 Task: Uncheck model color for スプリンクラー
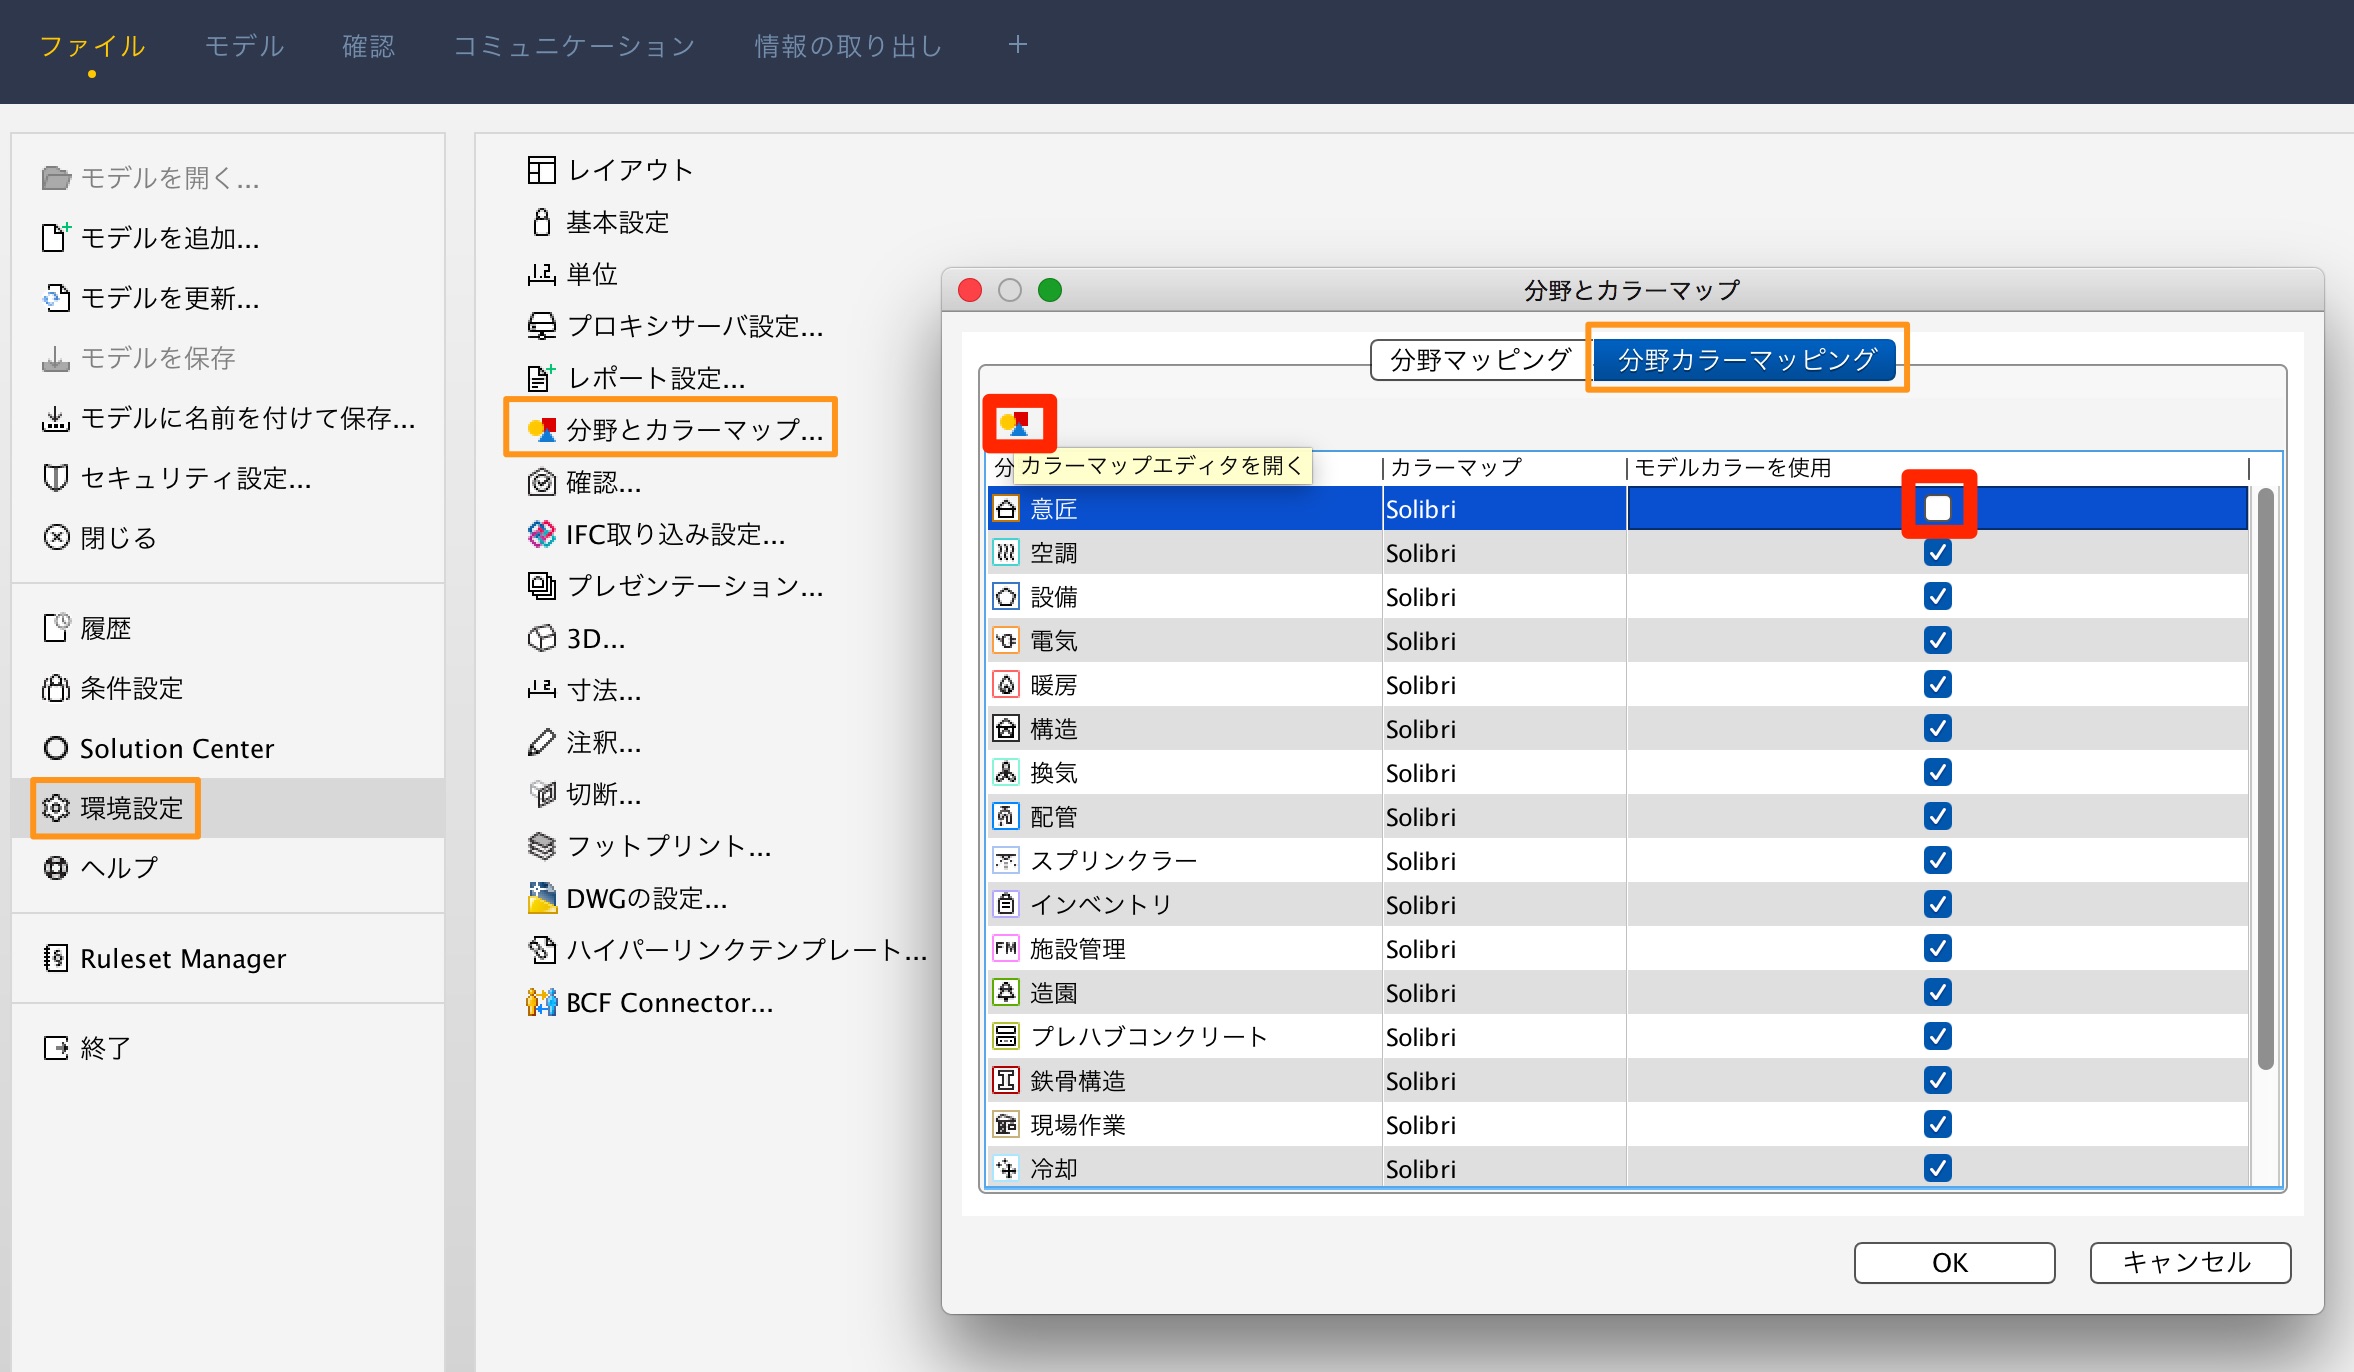[1937, 860]
